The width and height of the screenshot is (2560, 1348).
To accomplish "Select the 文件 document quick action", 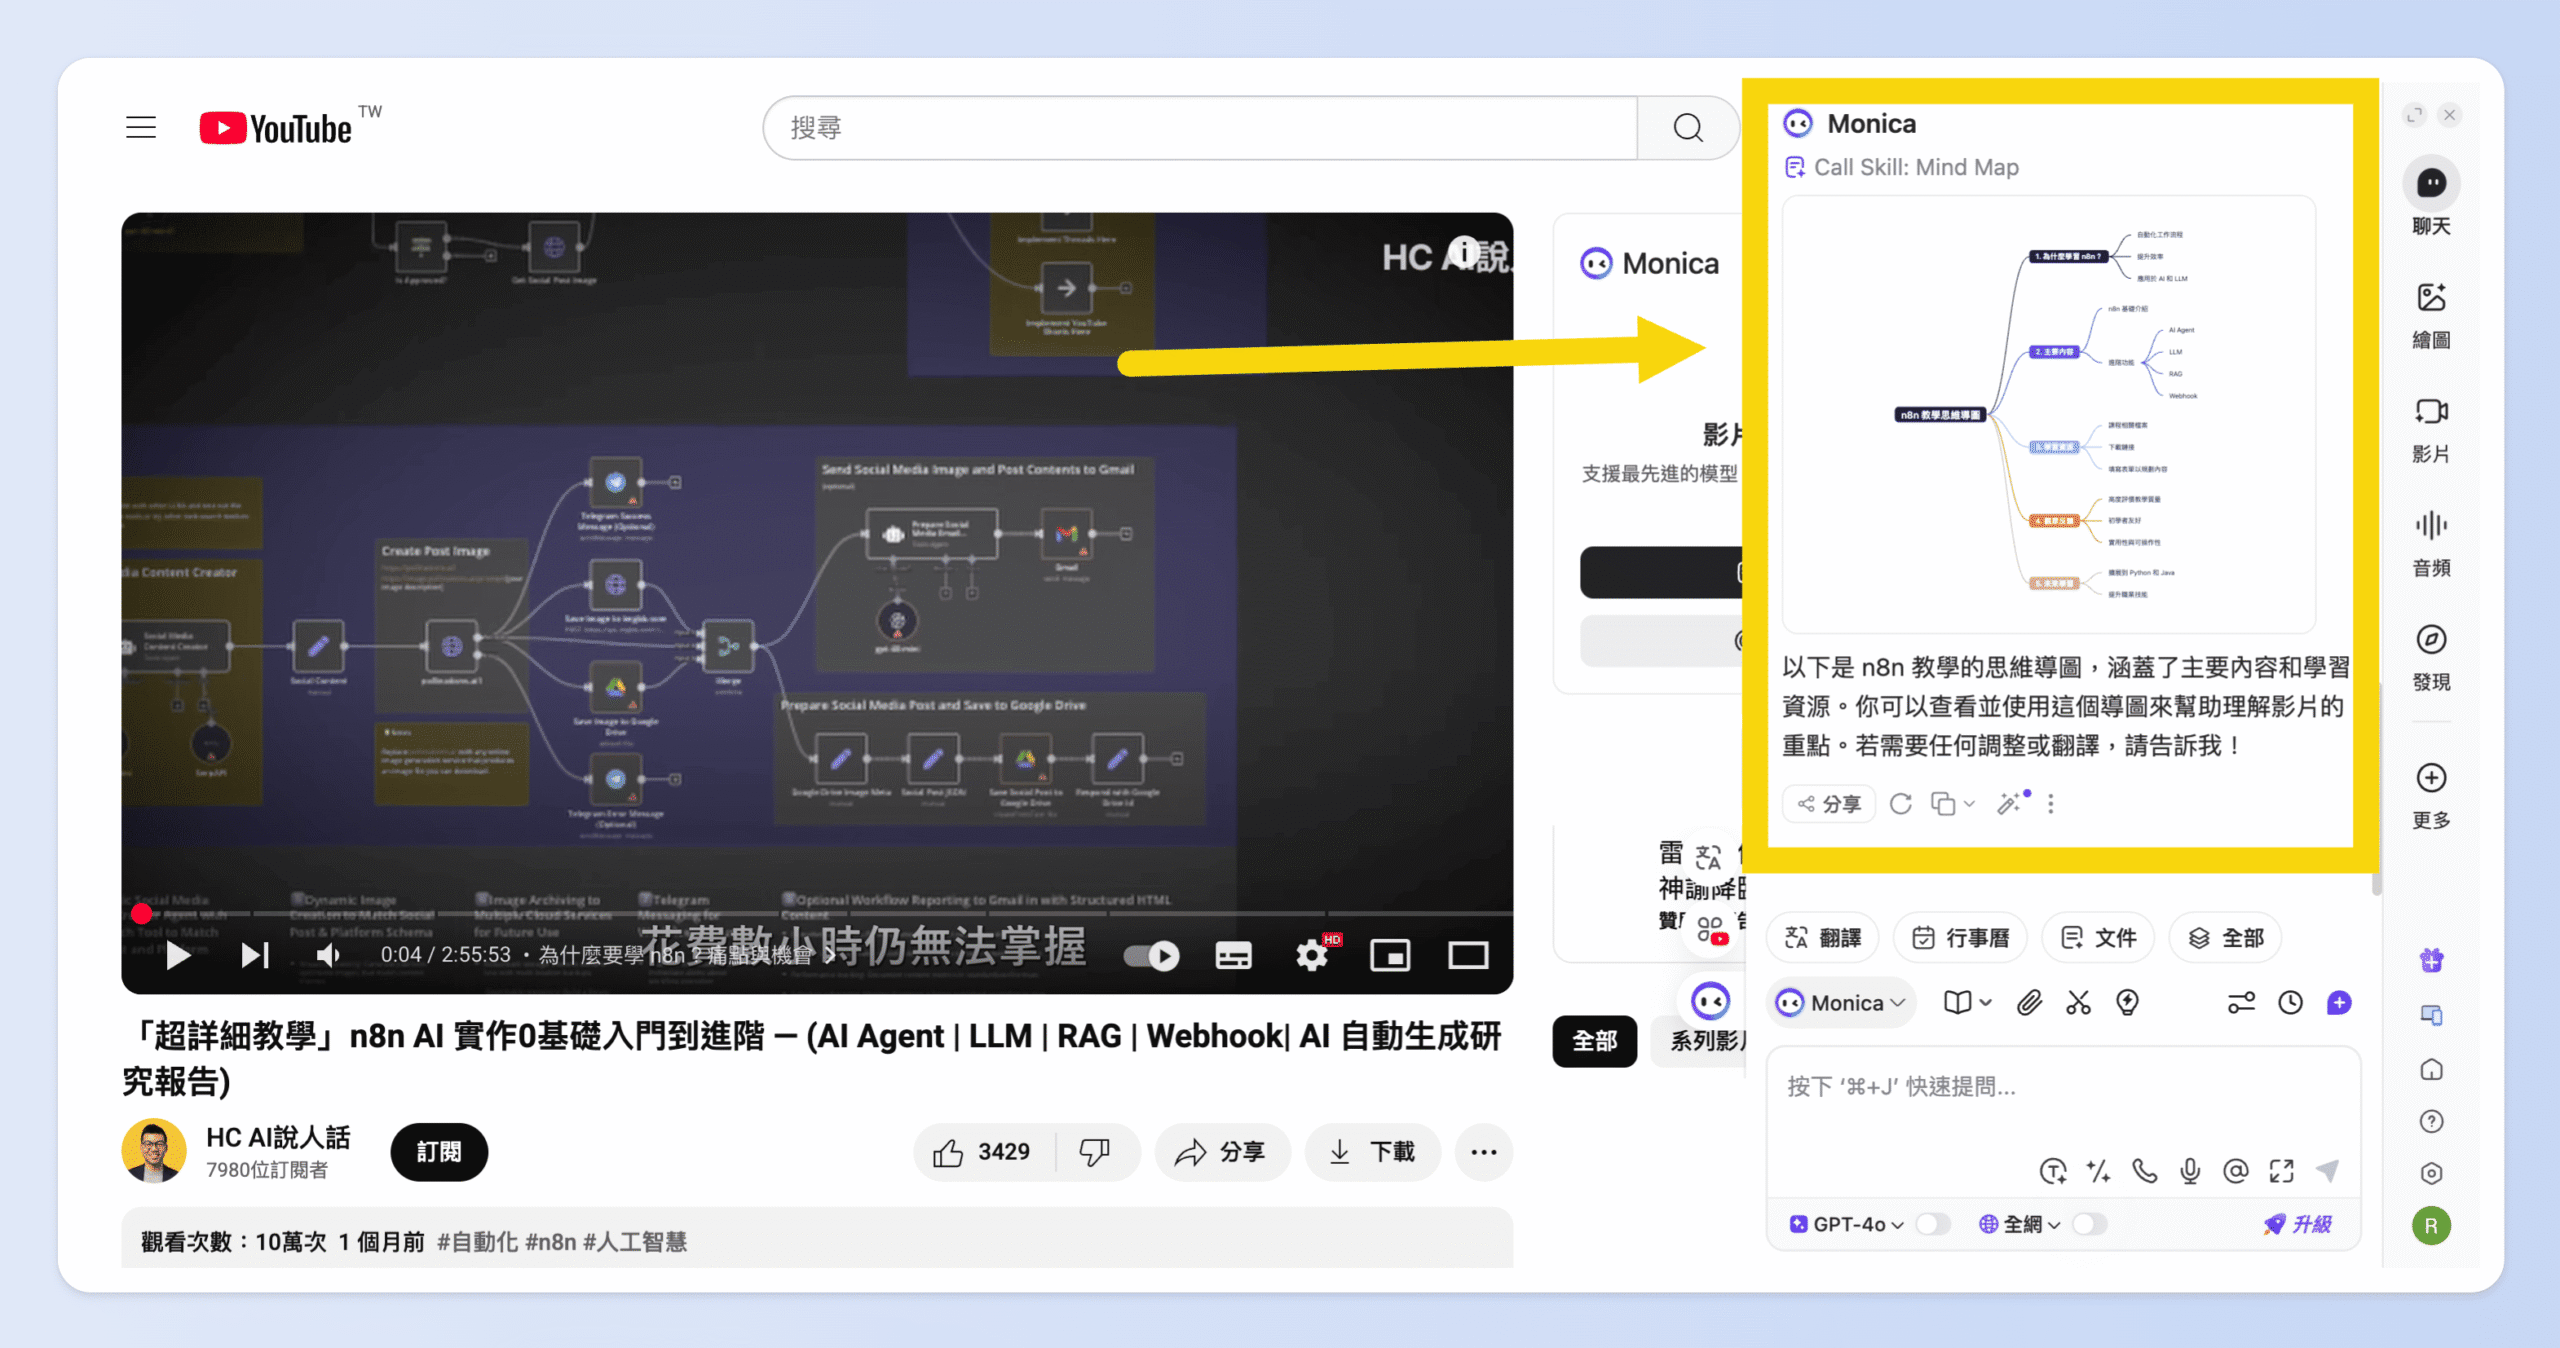I will 2098,938.
